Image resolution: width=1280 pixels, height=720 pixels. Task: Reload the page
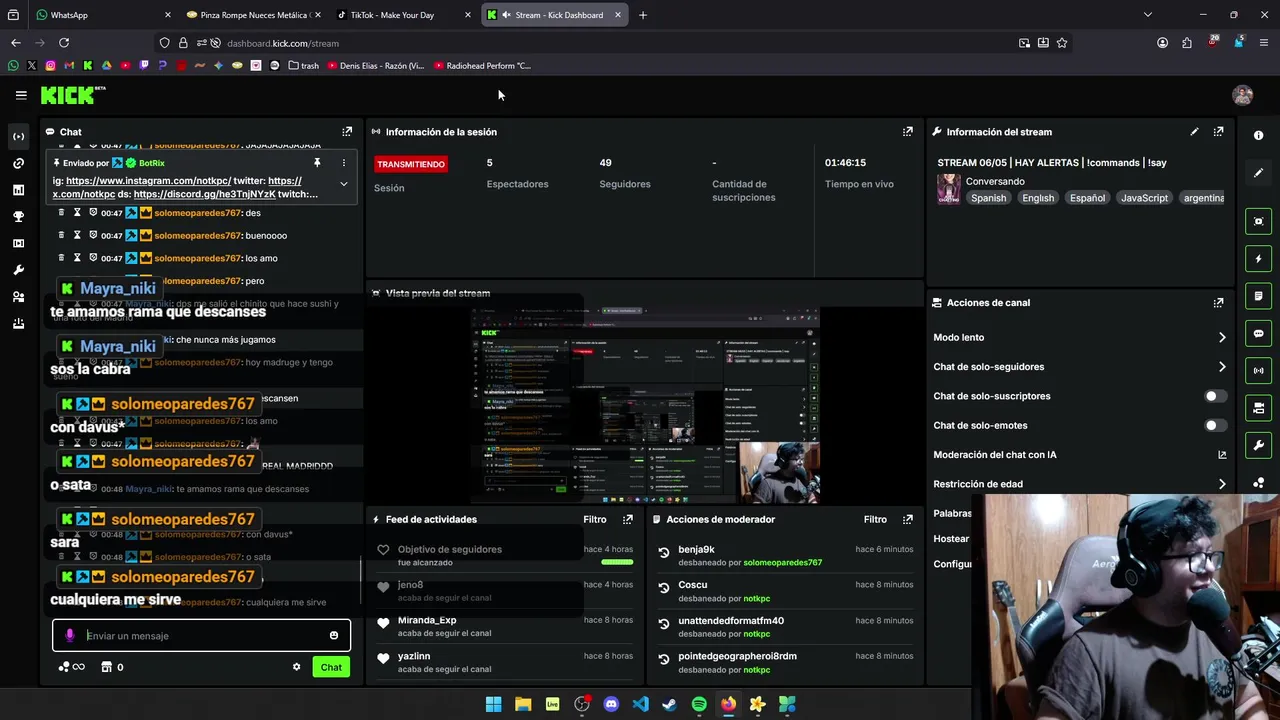pos(64,43)
